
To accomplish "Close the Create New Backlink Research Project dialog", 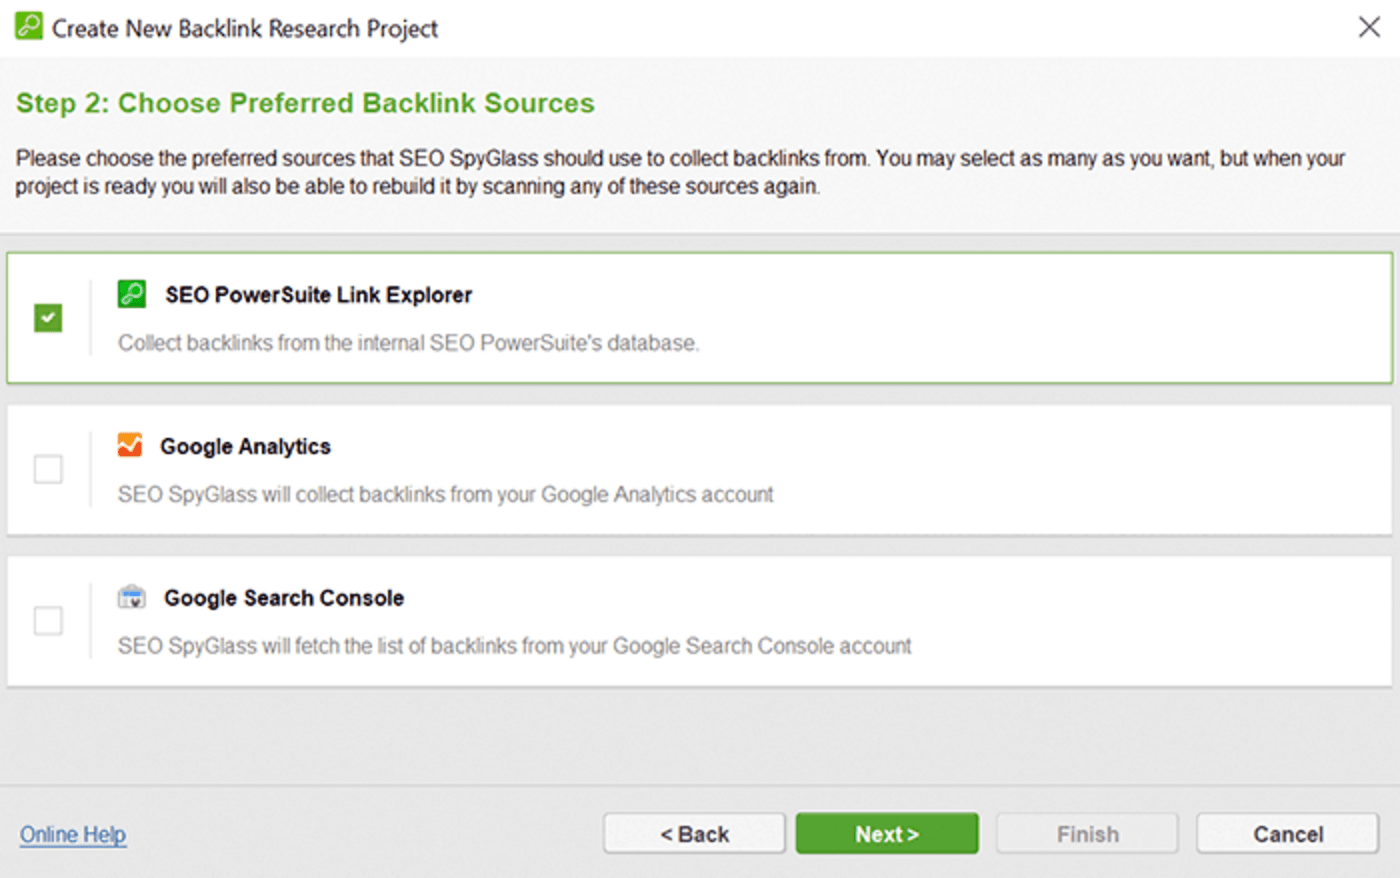I will (1369, 27).
